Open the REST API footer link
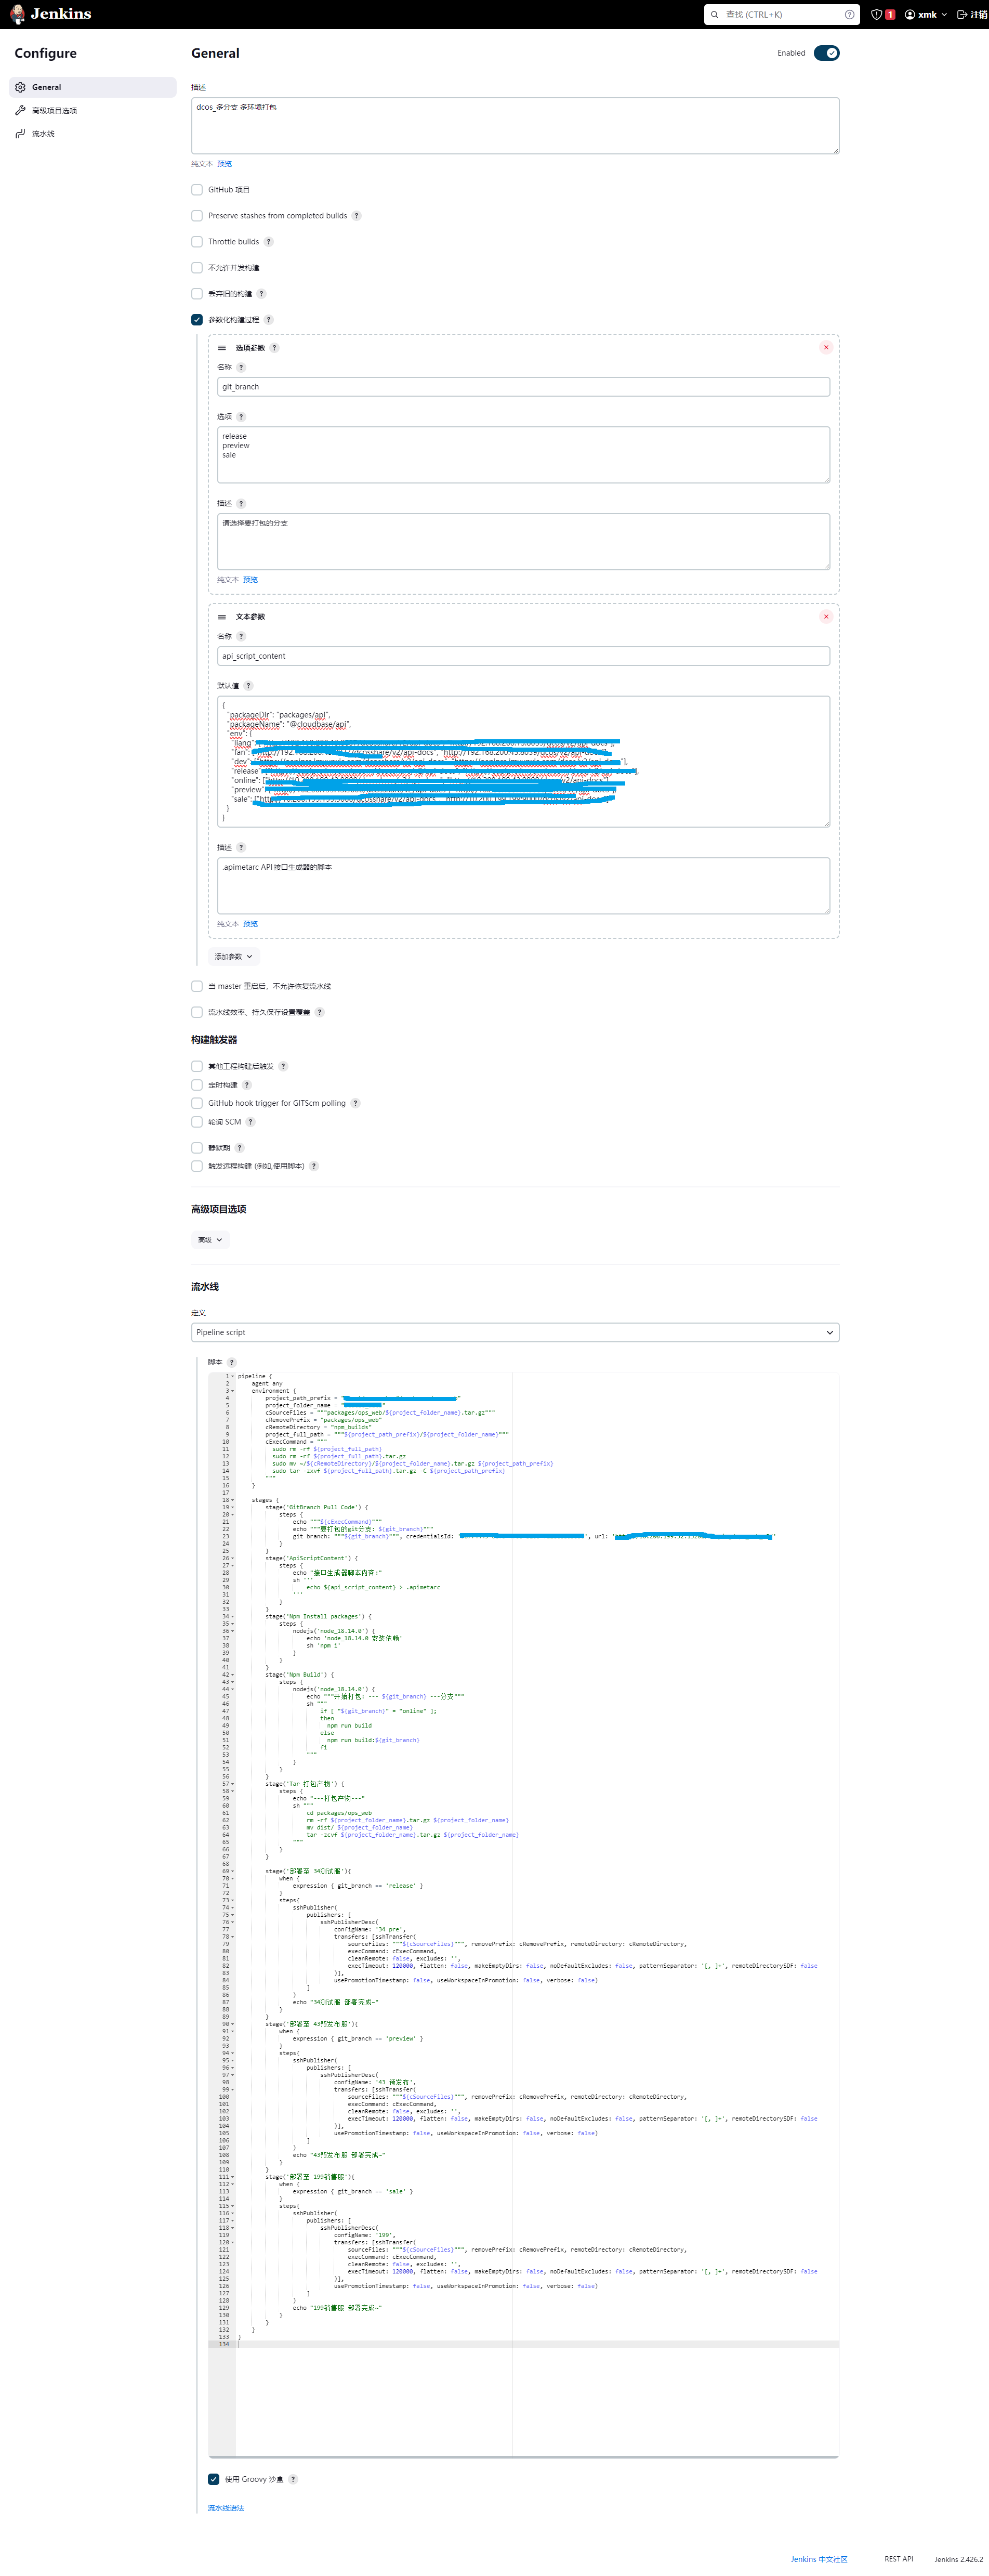 pyautogui.click(x=898, y=2559)
